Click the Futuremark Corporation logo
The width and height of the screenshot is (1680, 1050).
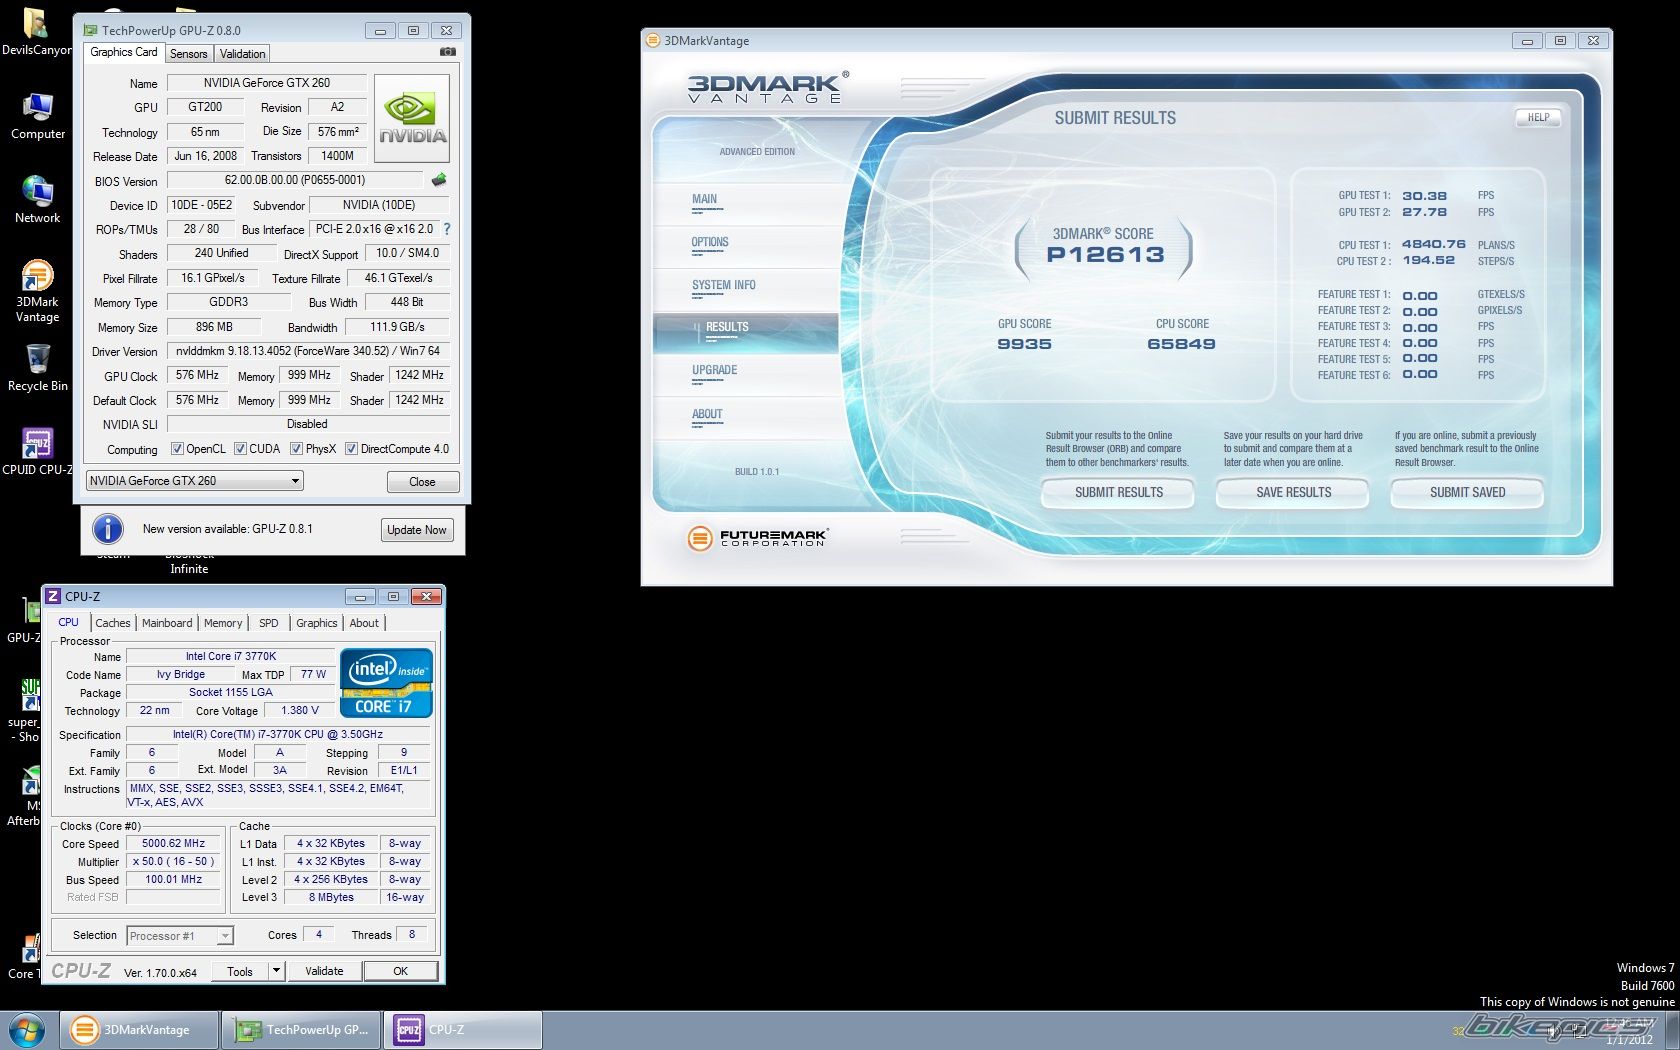click(x=757, y=538)
